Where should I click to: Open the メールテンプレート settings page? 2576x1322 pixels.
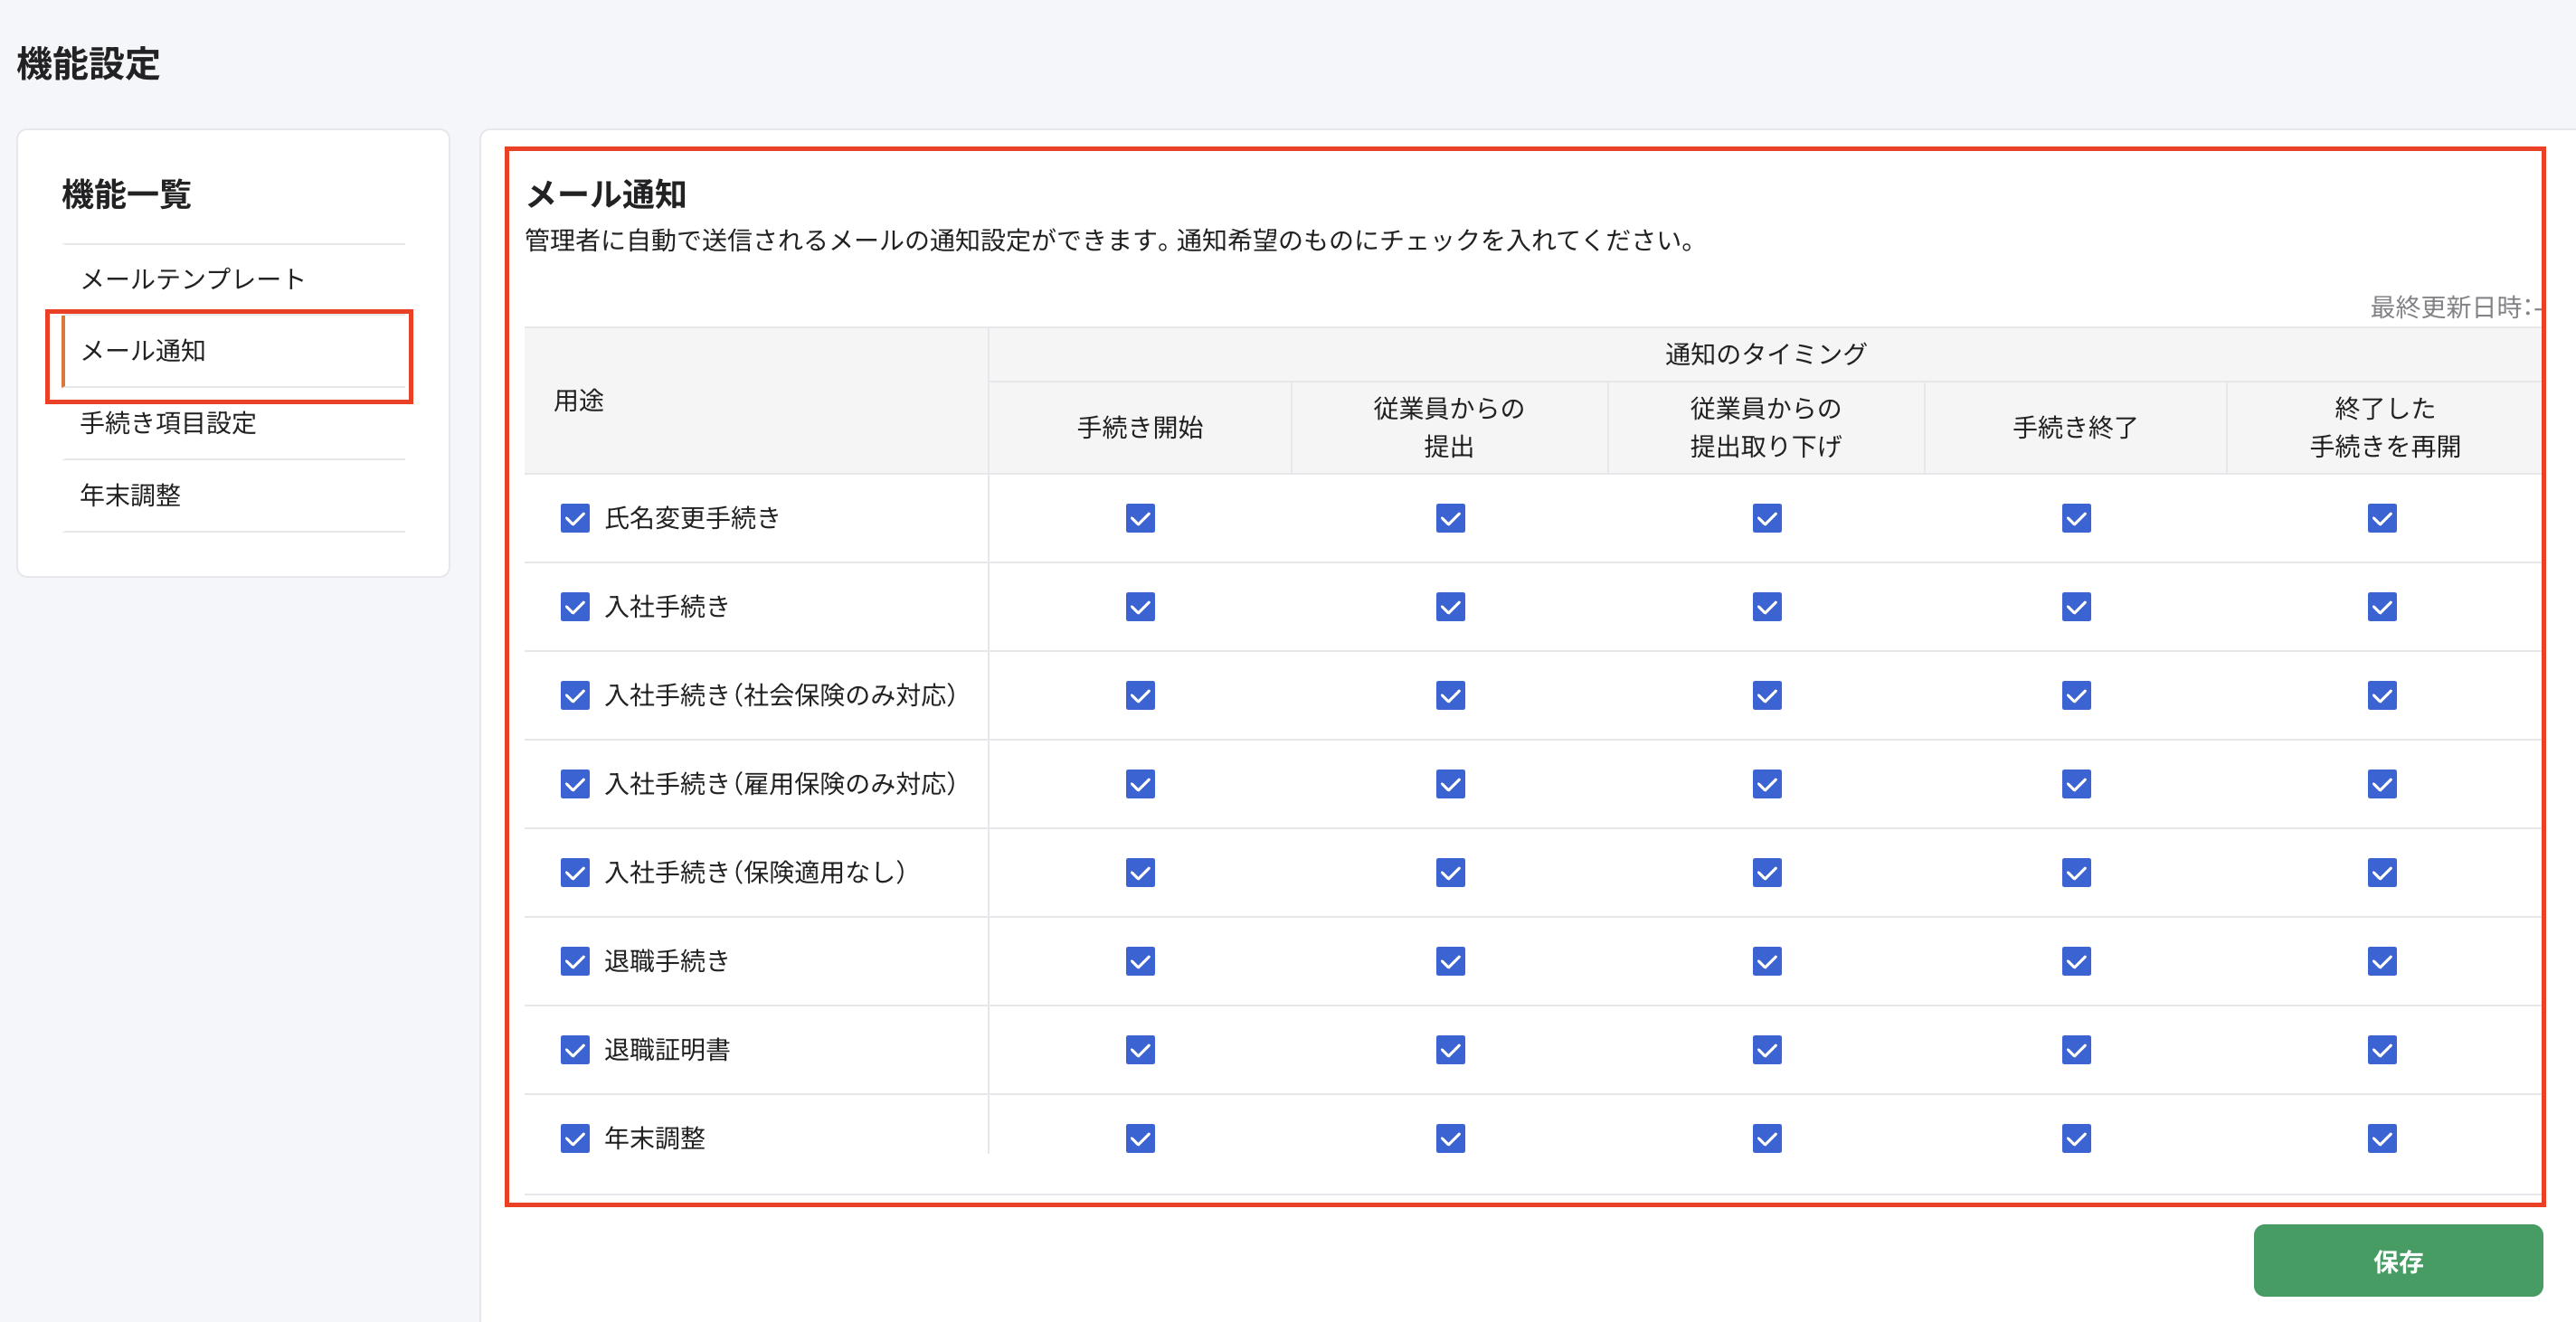193,278
